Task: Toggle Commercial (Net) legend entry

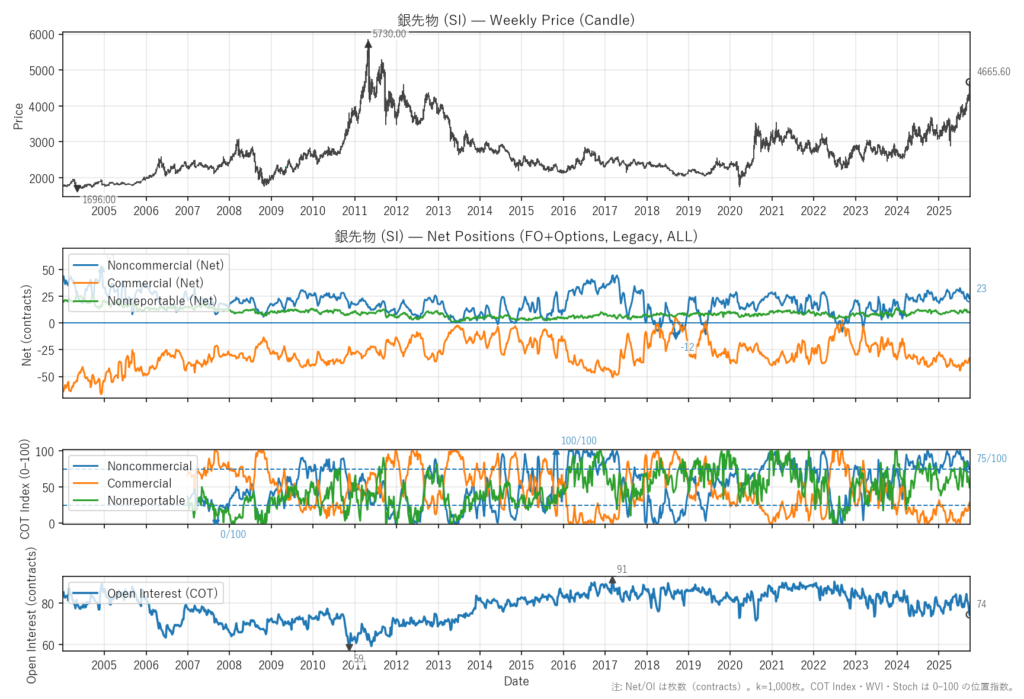Action: [x=159, y=283]
